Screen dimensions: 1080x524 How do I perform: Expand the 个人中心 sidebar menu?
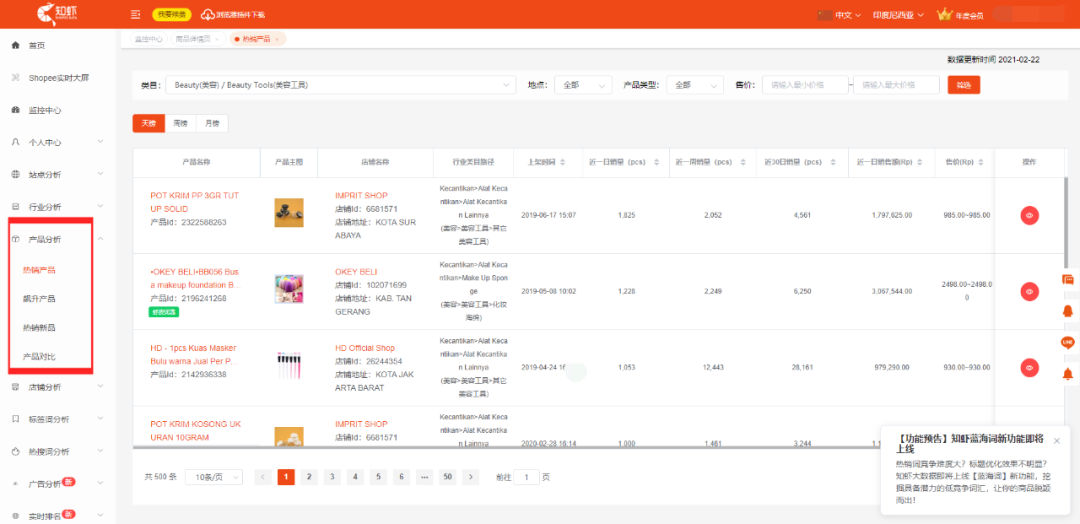pos(101,142)
